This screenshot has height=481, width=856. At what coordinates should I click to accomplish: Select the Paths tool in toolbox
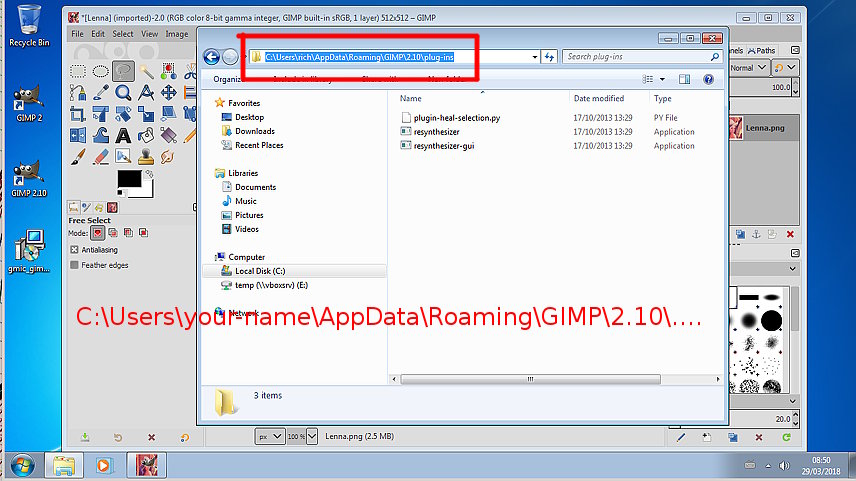(78, 93)
